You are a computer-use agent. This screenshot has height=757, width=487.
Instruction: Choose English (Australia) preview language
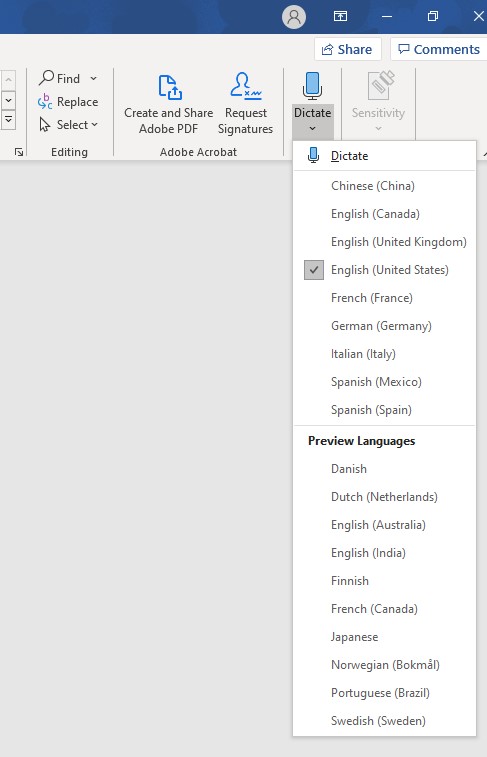[x=384, y=525]
